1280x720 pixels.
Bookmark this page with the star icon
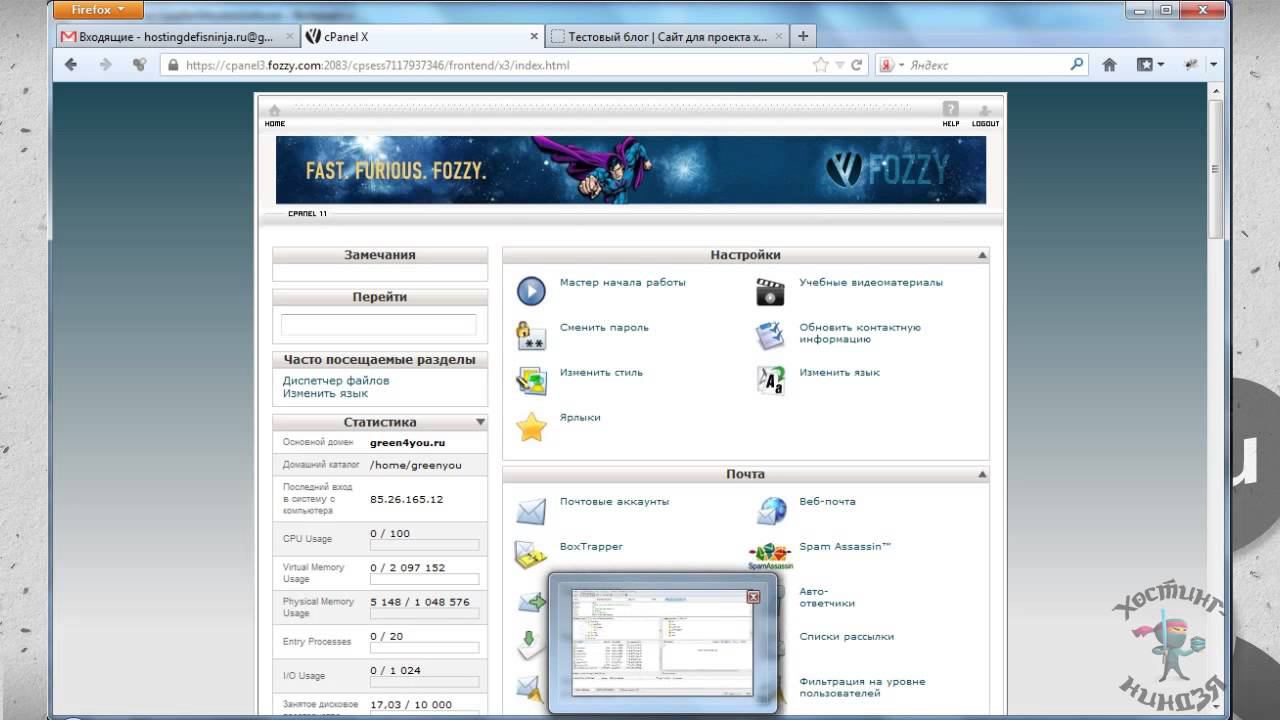click(x=821, y=65)
